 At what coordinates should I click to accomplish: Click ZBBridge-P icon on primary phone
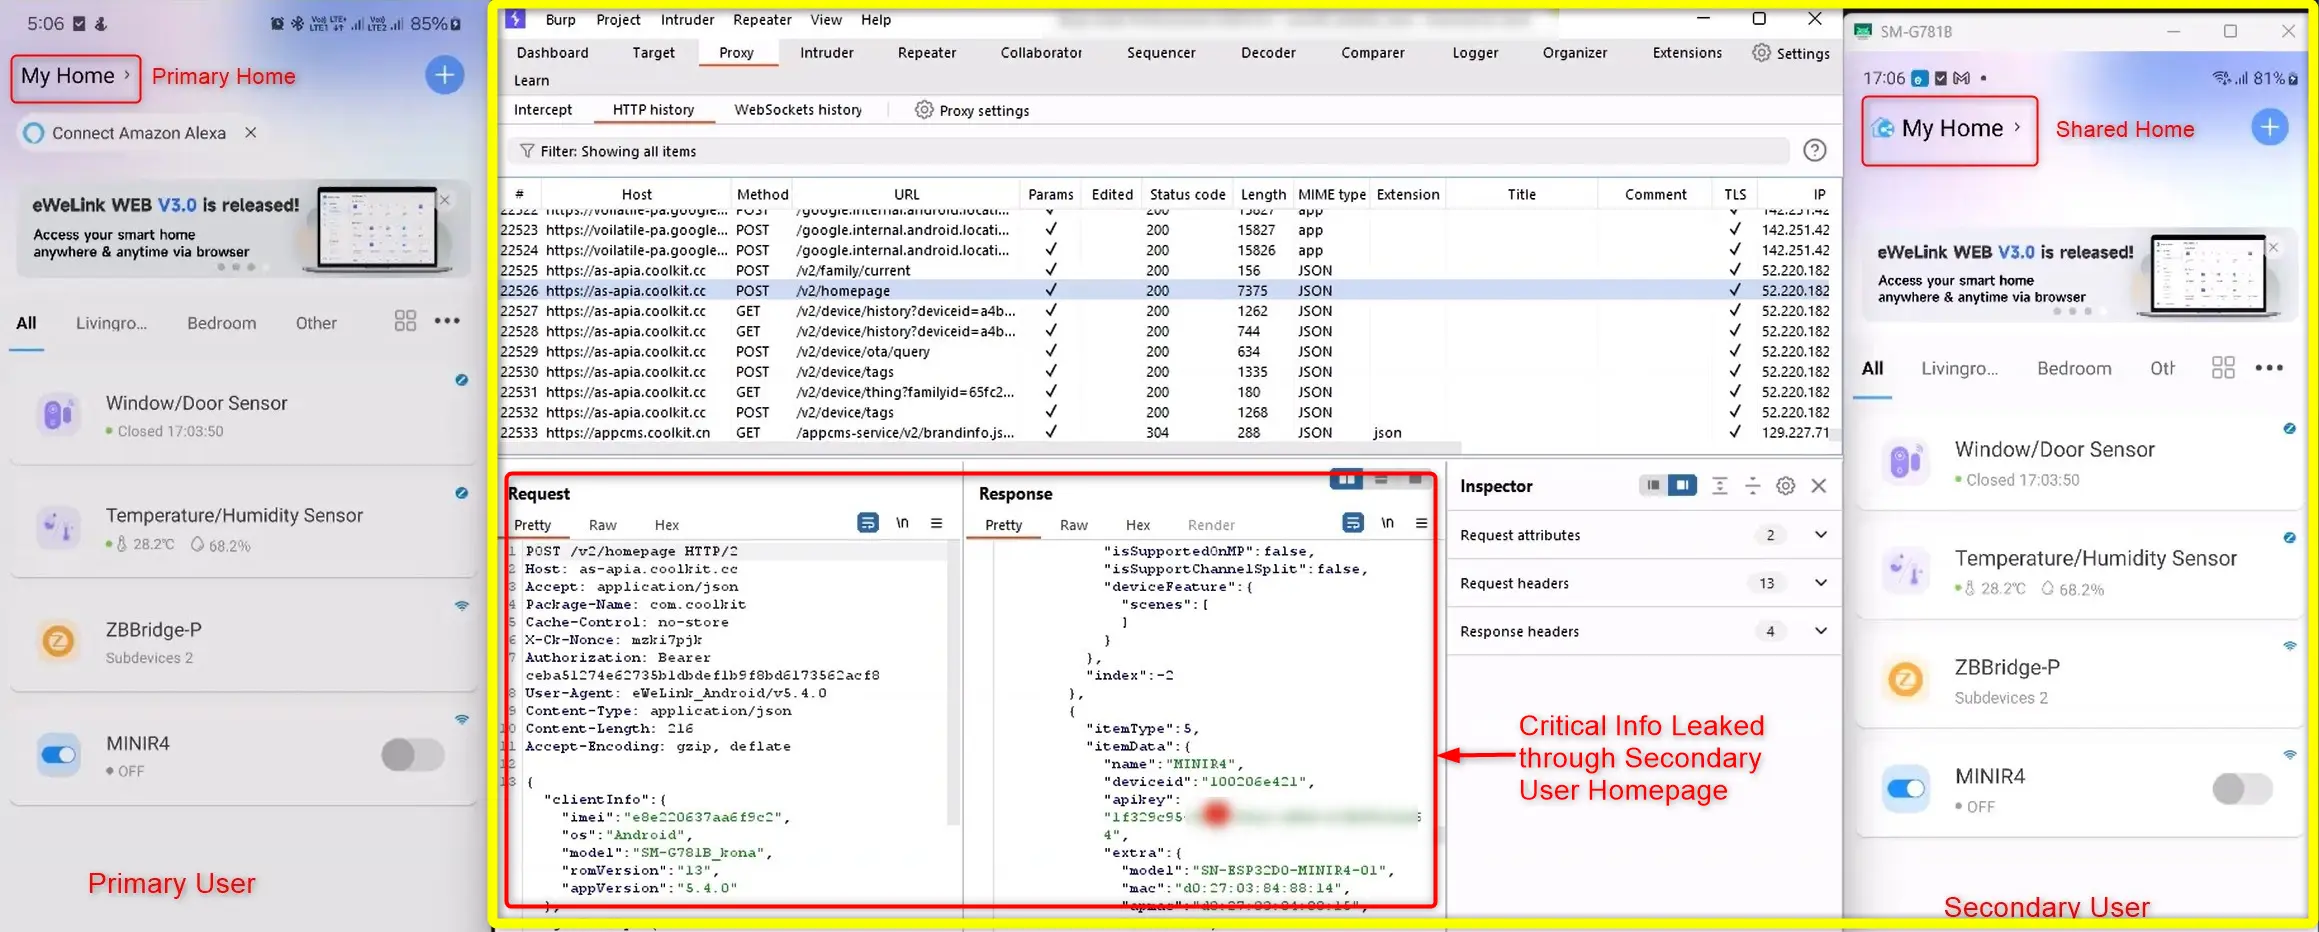[58, 641]
